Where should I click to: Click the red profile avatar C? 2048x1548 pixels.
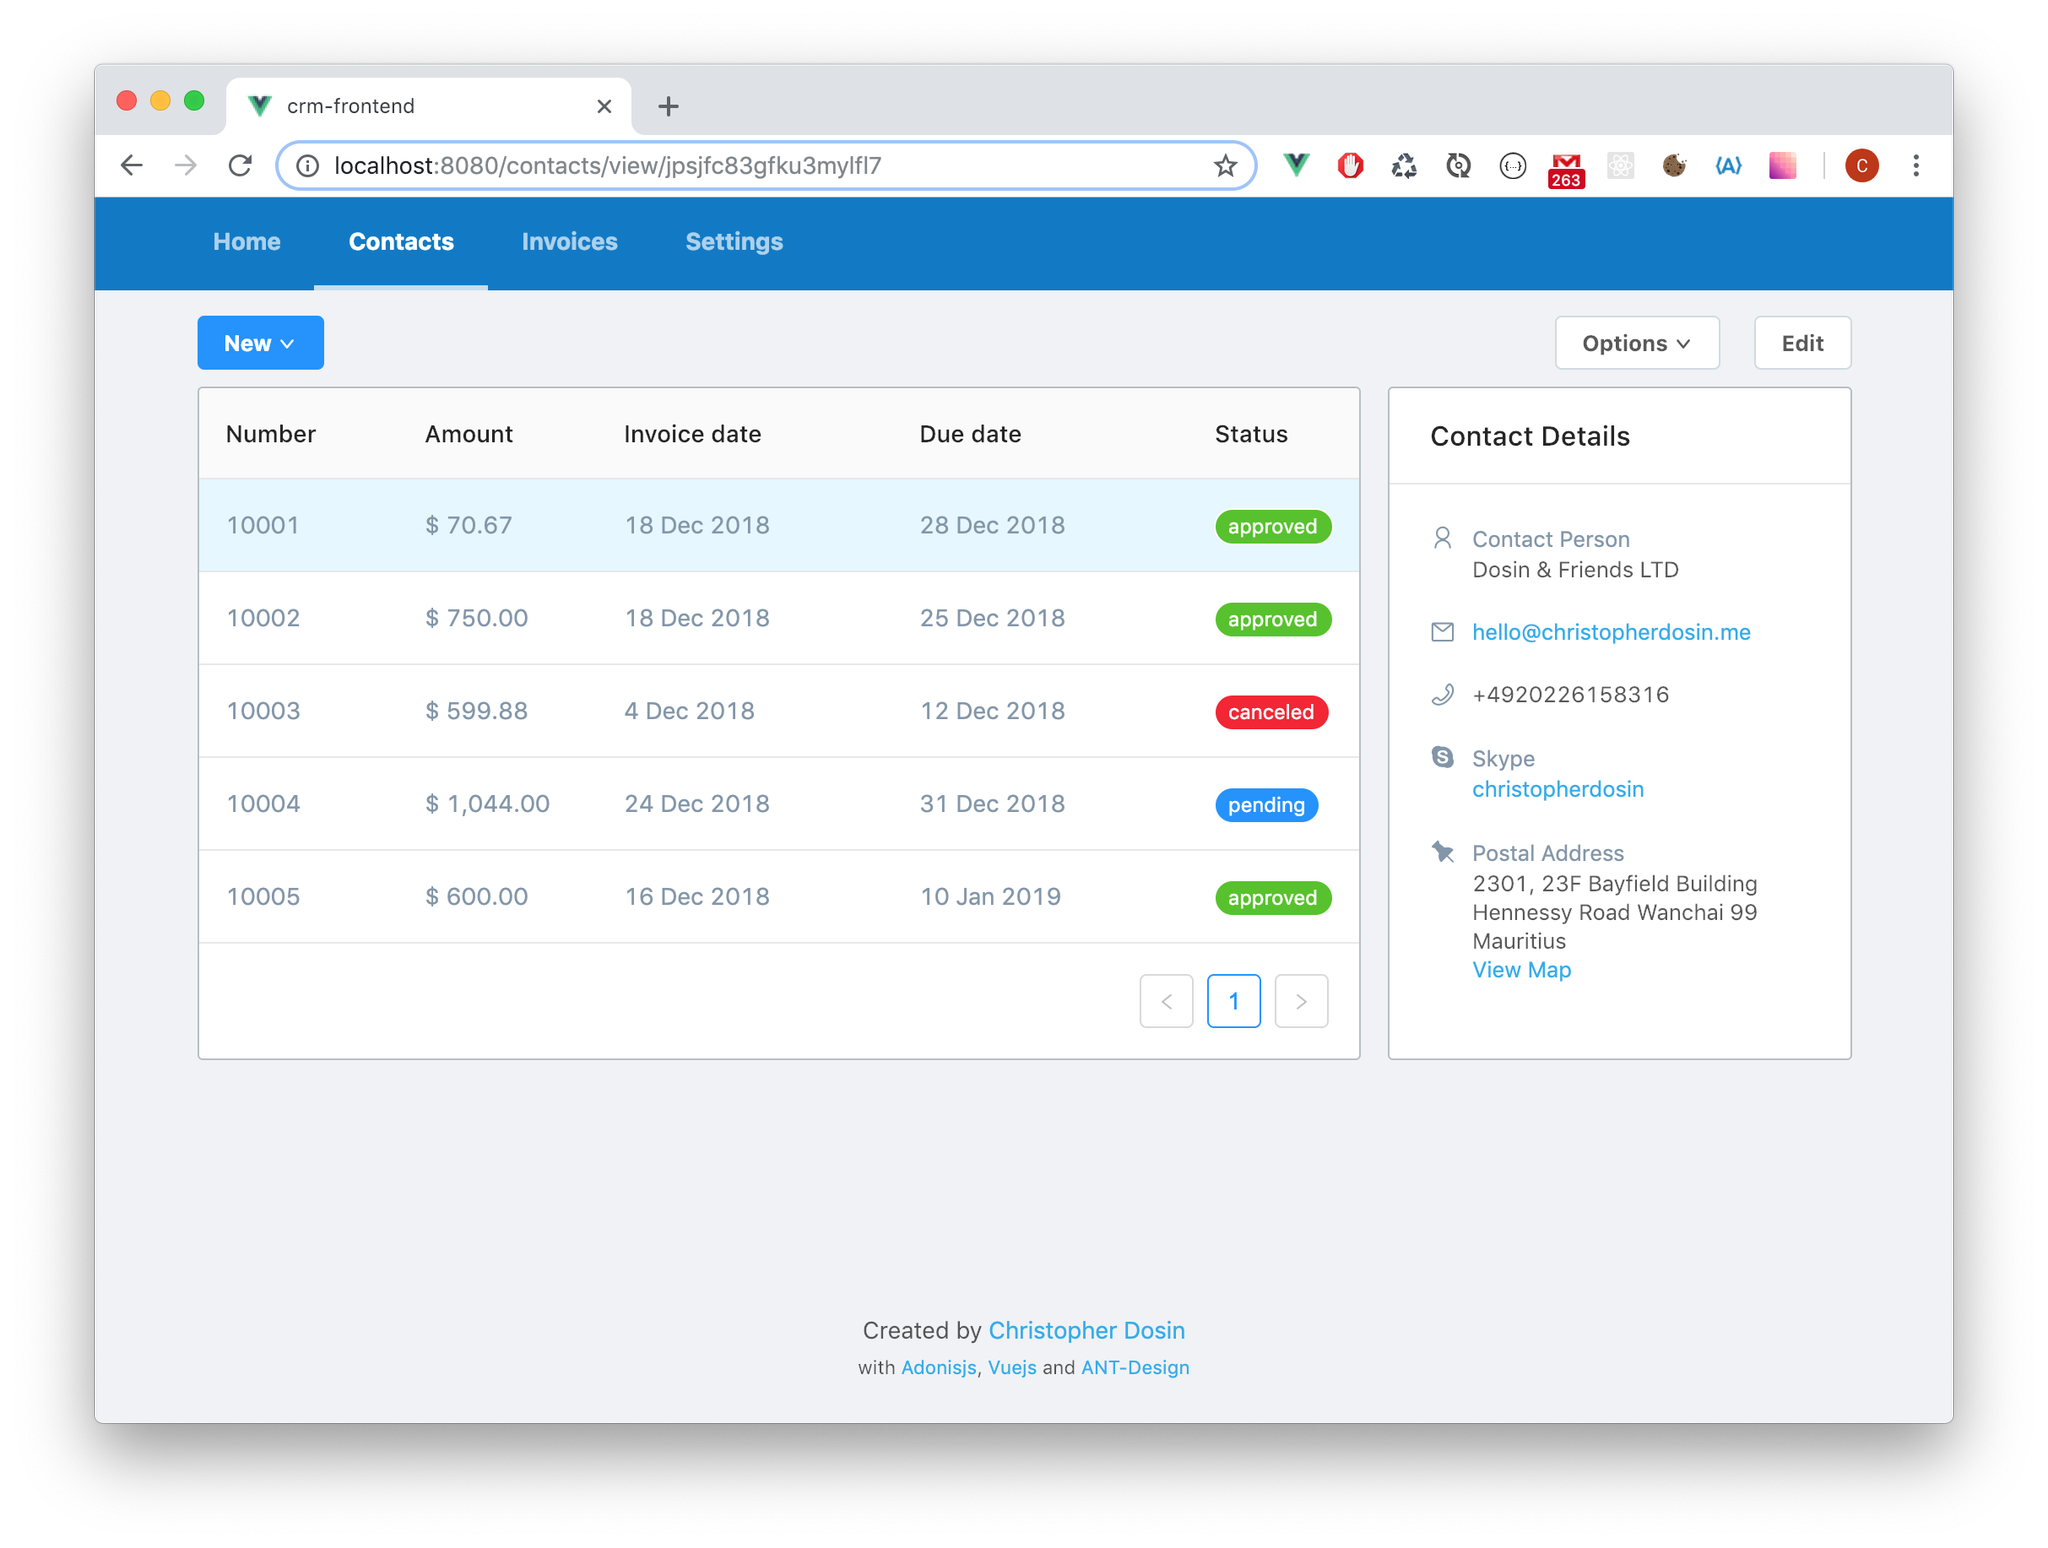[x=1861, y=166]
